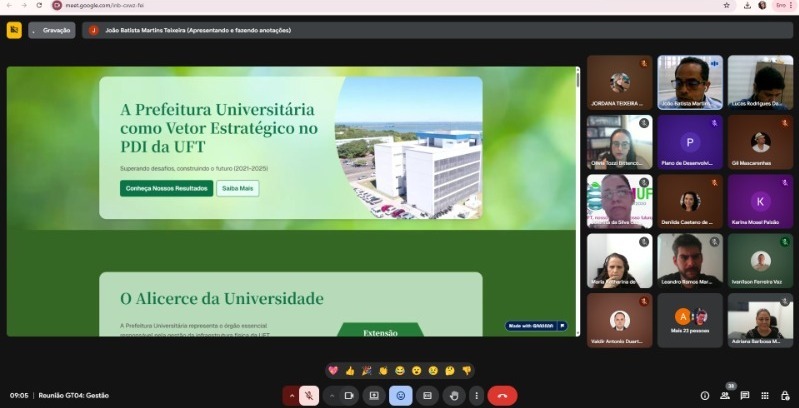Viewport: 799px width, 408px height.
Task: Click the 'Saiba Mais' button
Action: [x=238, y=188]
